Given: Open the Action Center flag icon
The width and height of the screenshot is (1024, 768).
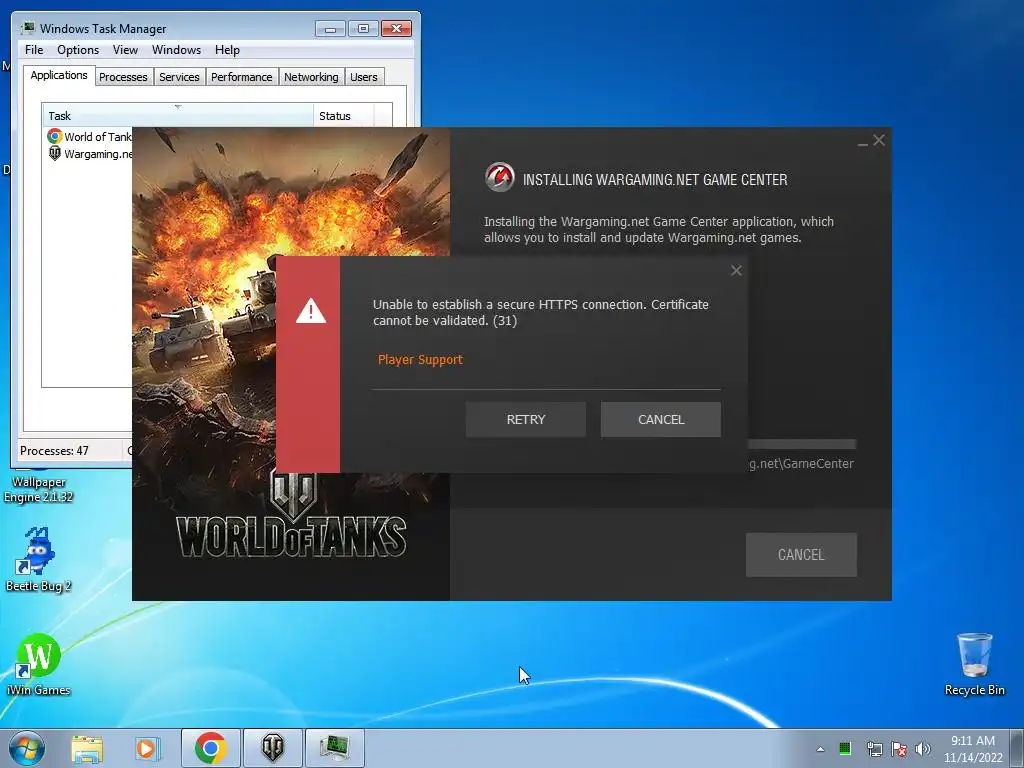Looking at the screenshot, I should 899,749.
